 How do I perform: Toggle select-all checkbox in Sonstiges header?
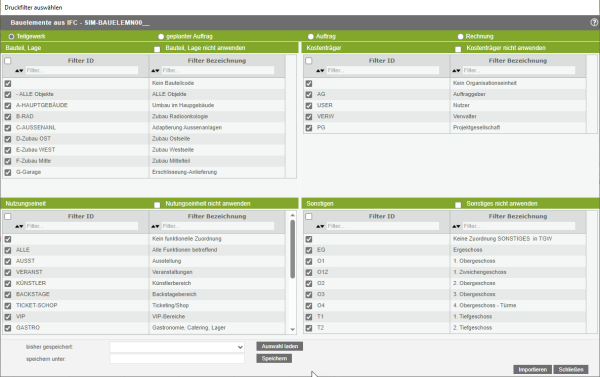click(x=309, y=216)
